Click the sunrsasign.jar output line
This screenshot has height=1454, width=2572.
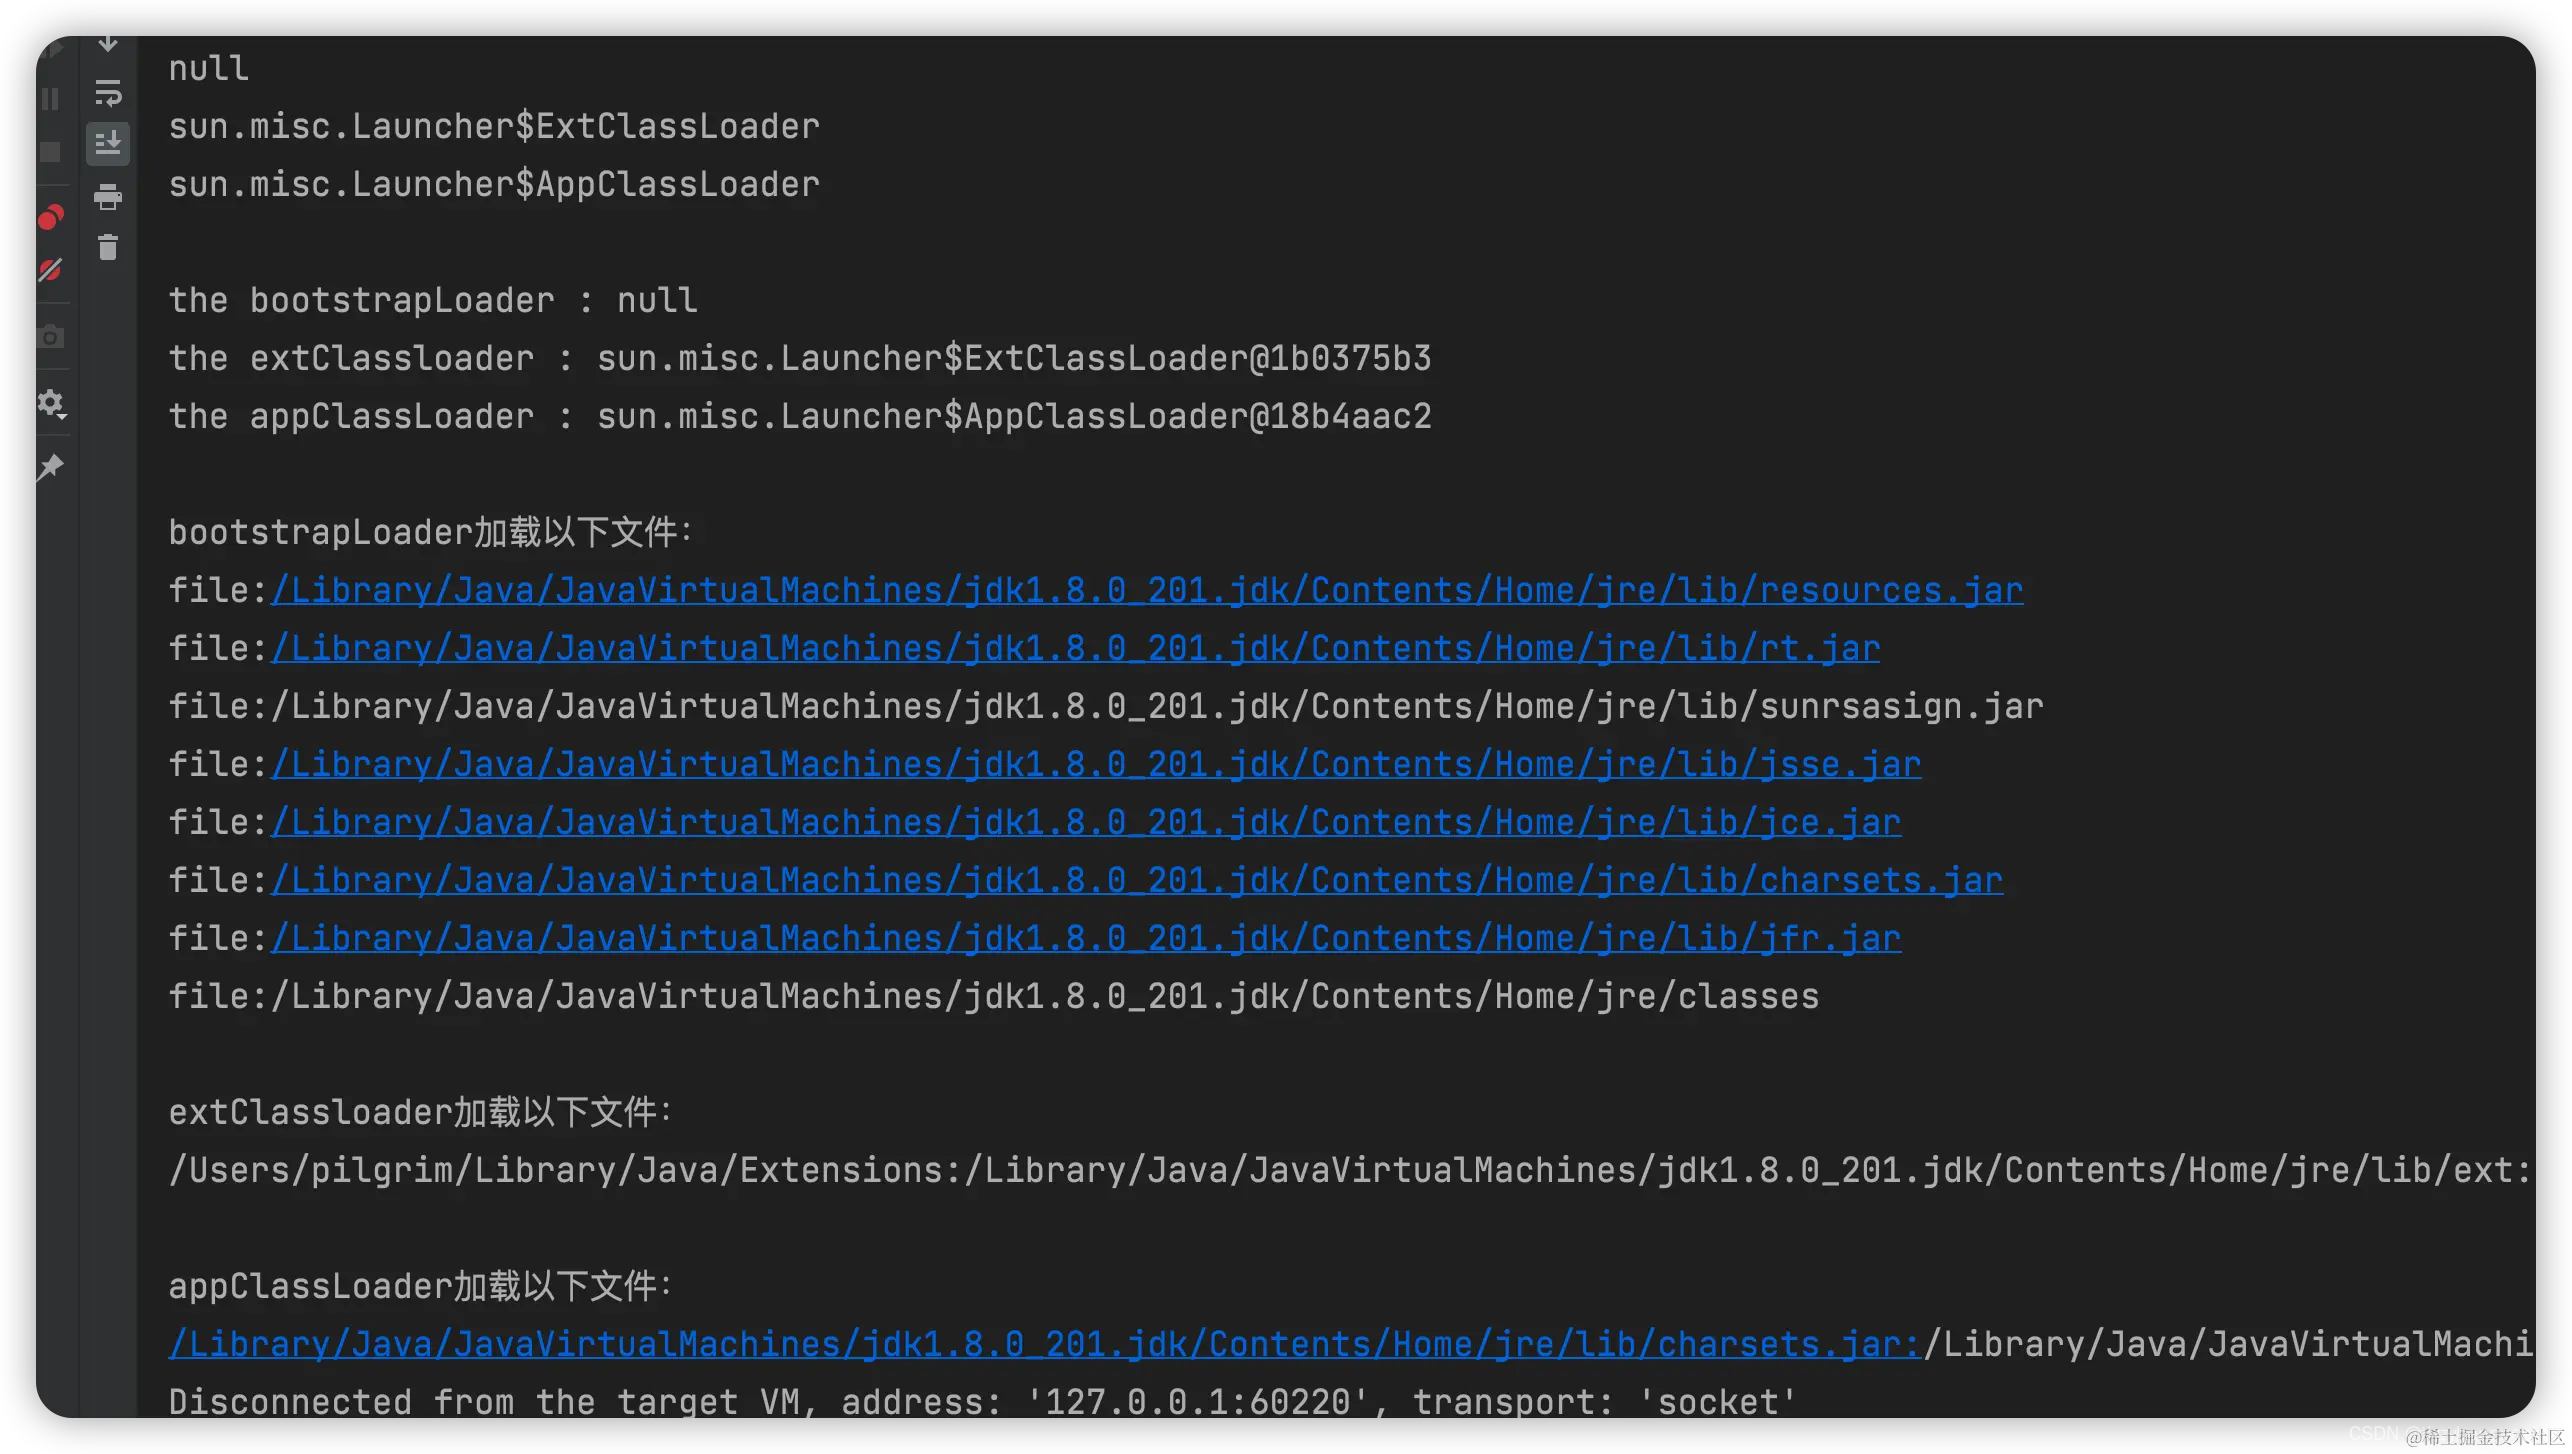(x=1105, y=706)
